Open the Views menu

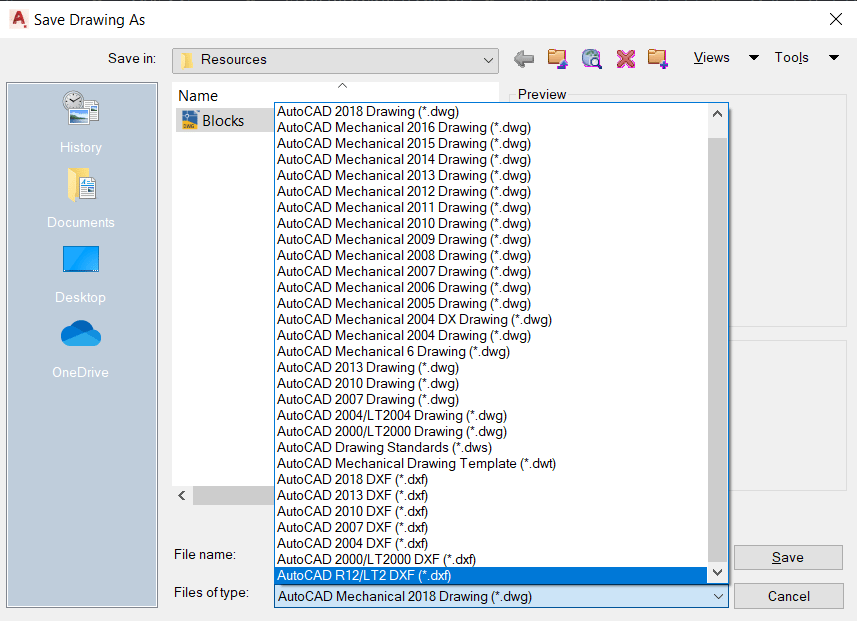tap(712, 58)
